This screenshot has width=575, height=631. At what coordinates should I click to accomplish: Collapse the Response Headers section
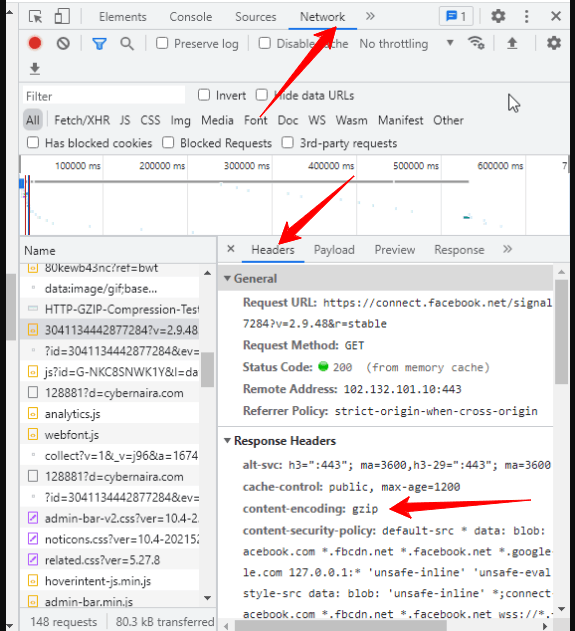(x=227, y=441)
